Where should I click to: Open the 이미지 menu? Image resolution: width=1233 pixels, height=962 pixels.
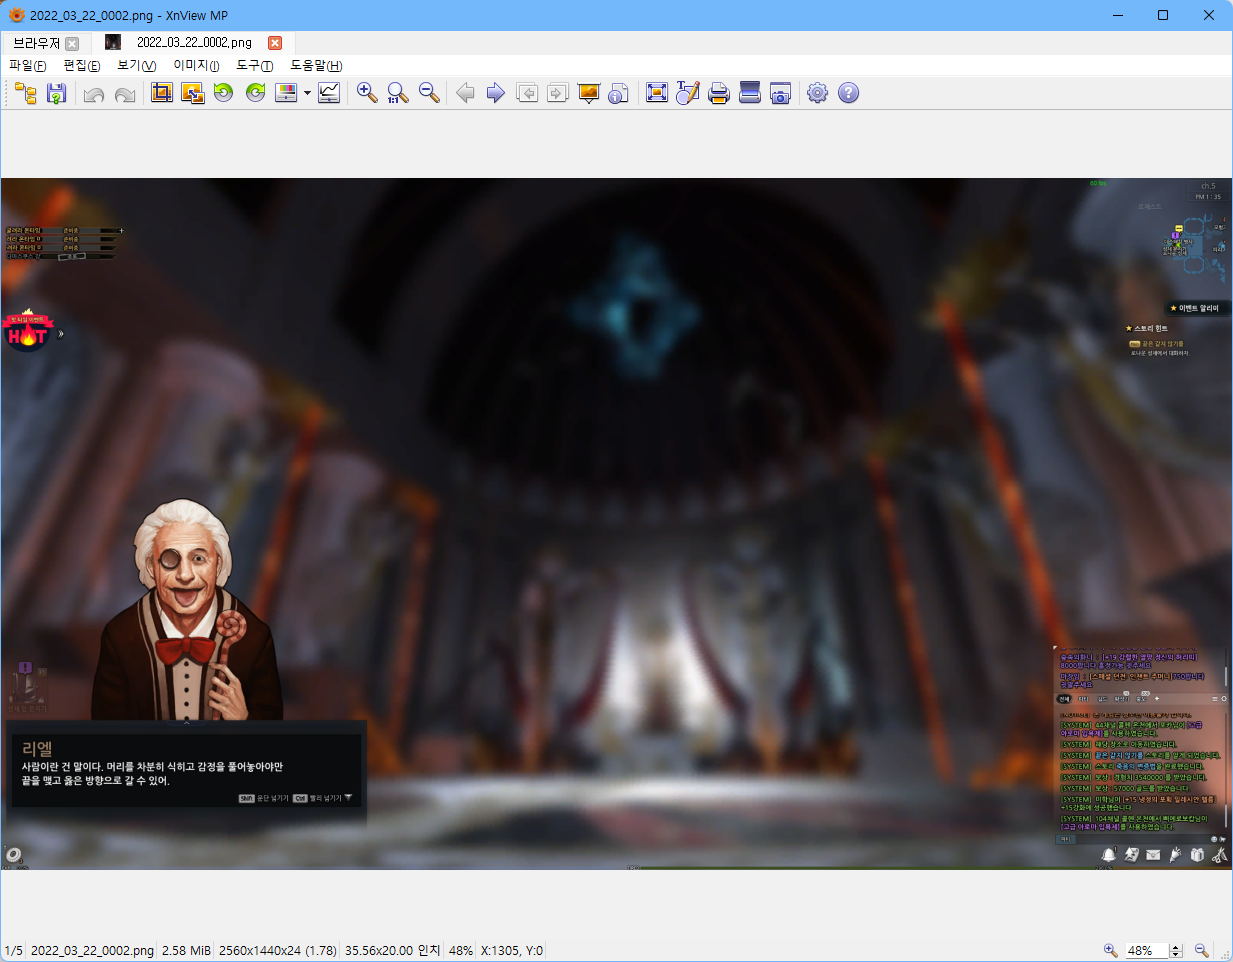click(x=197, y=65)
